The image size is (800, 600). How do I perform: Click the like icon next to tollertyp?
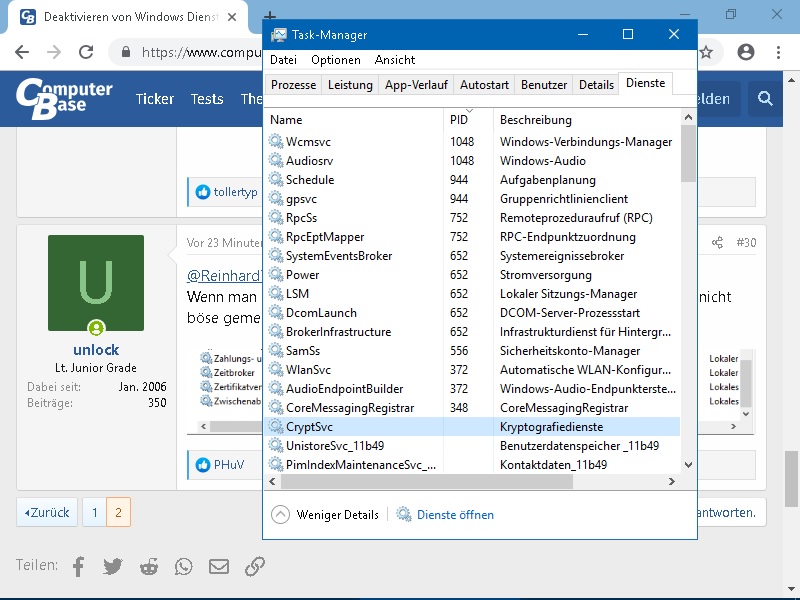click(203, 192)
